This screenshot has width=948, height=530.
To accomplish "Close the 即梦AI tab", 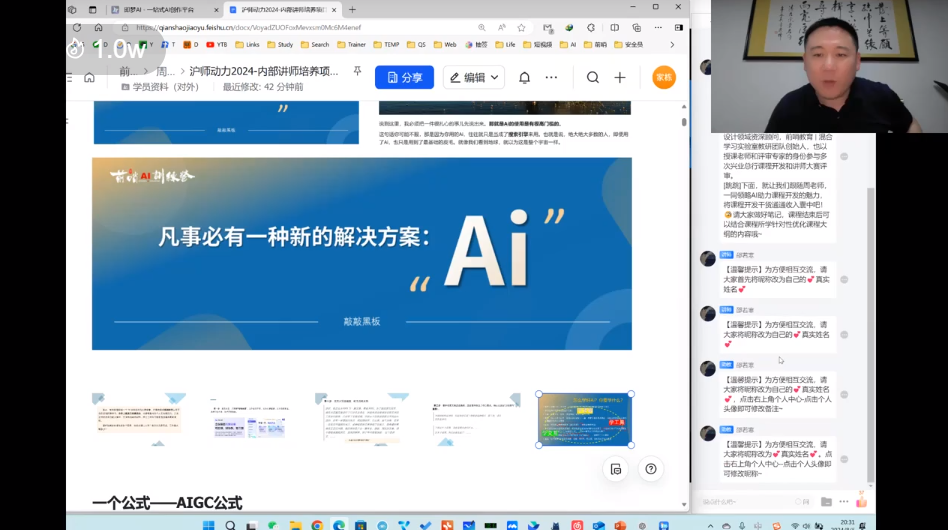I will tap(216, 10).
